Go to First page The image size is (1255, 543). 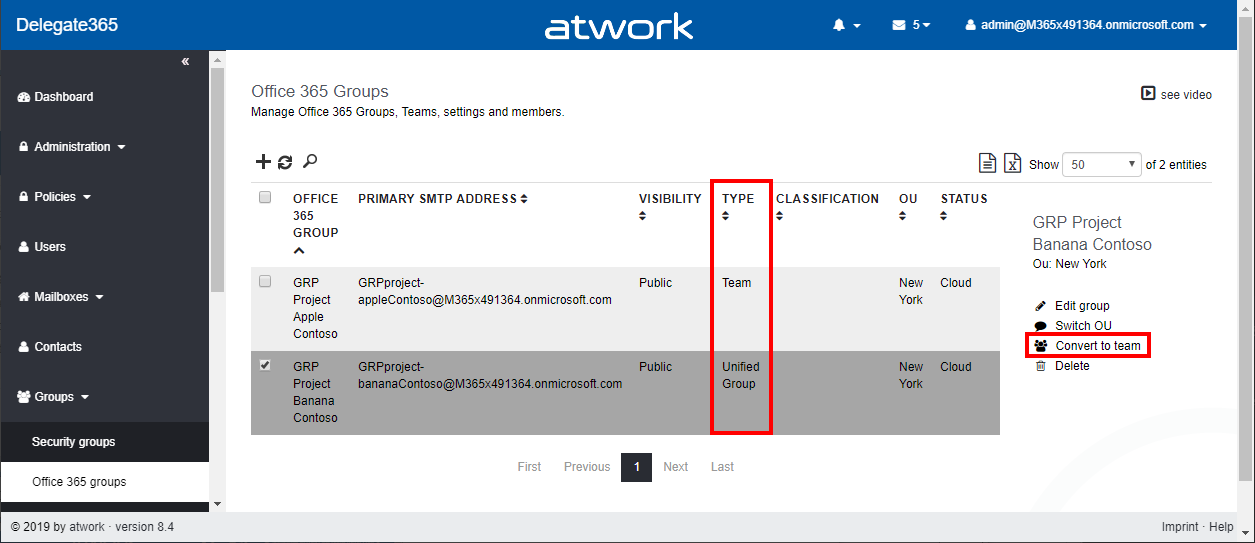(x=529, y=467)
